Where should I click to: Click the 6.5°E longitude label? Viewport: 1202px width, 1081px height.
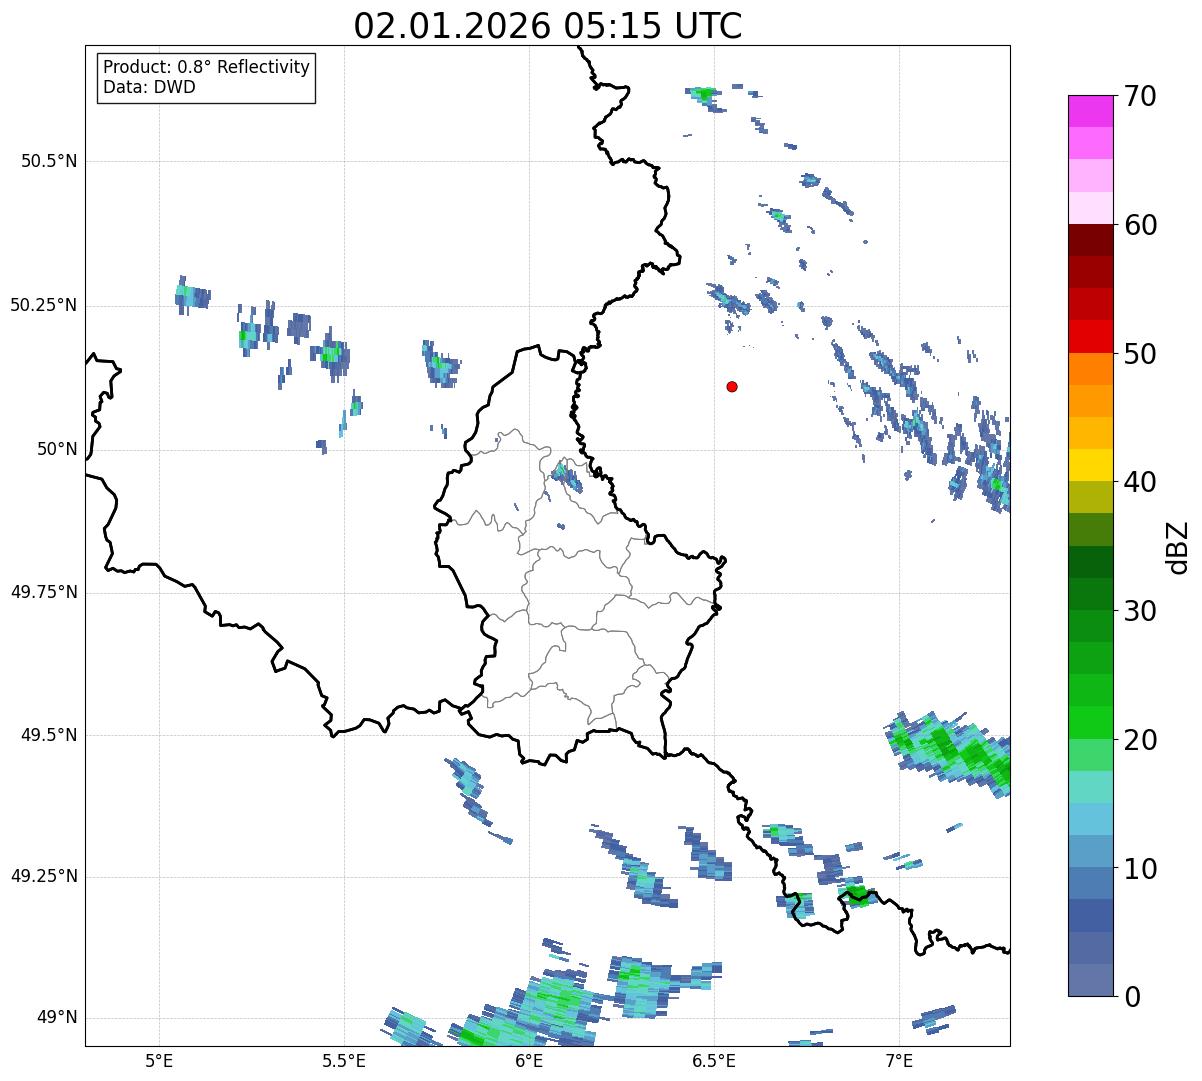pos(714,1060)
